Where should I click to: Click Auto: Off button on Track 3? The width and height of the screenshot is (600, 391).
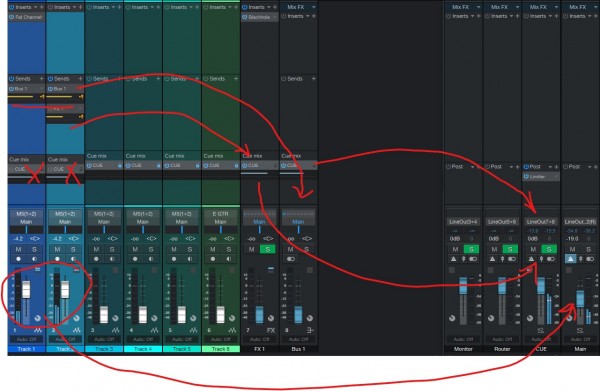[104, 339]
